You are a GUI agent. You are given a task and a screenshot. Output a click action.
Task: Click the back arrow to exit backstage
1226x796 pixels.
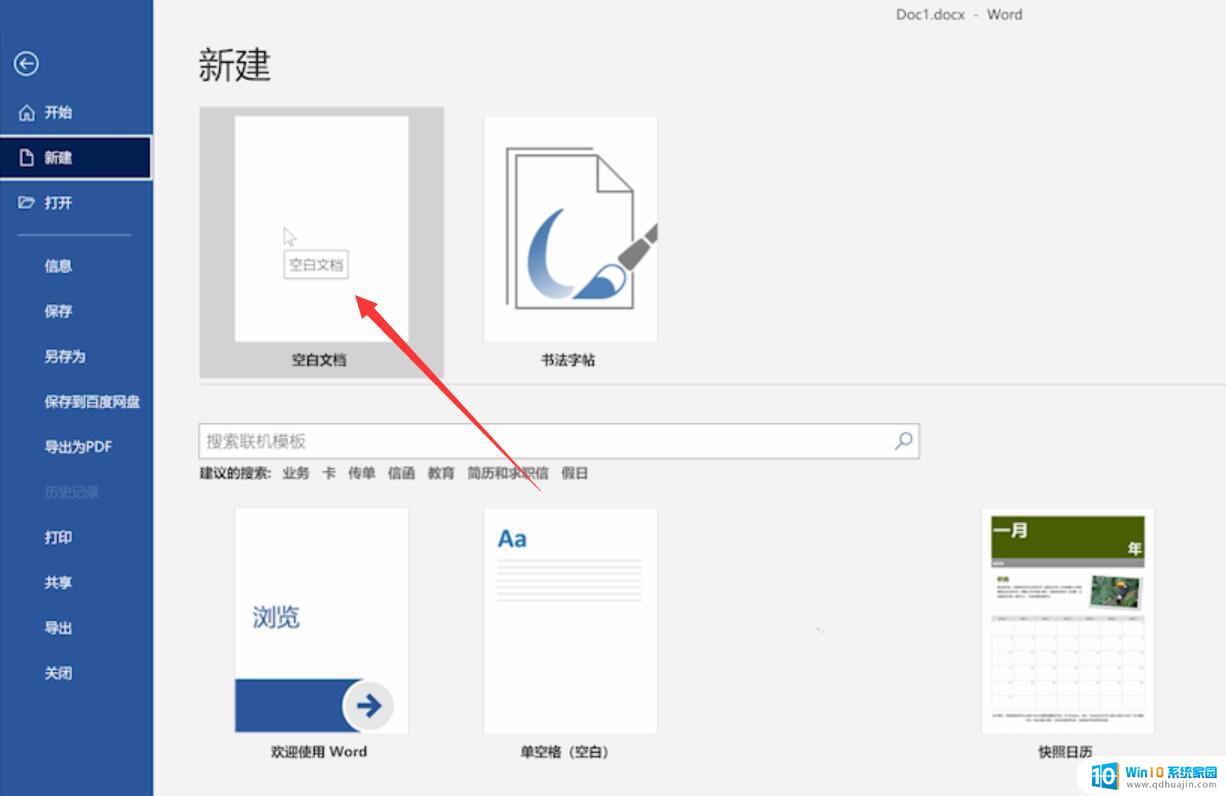(26, 64)
